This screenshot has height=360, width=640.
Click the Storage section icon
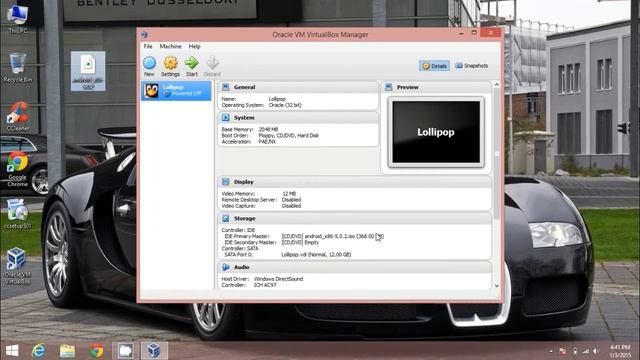[225, 218]
